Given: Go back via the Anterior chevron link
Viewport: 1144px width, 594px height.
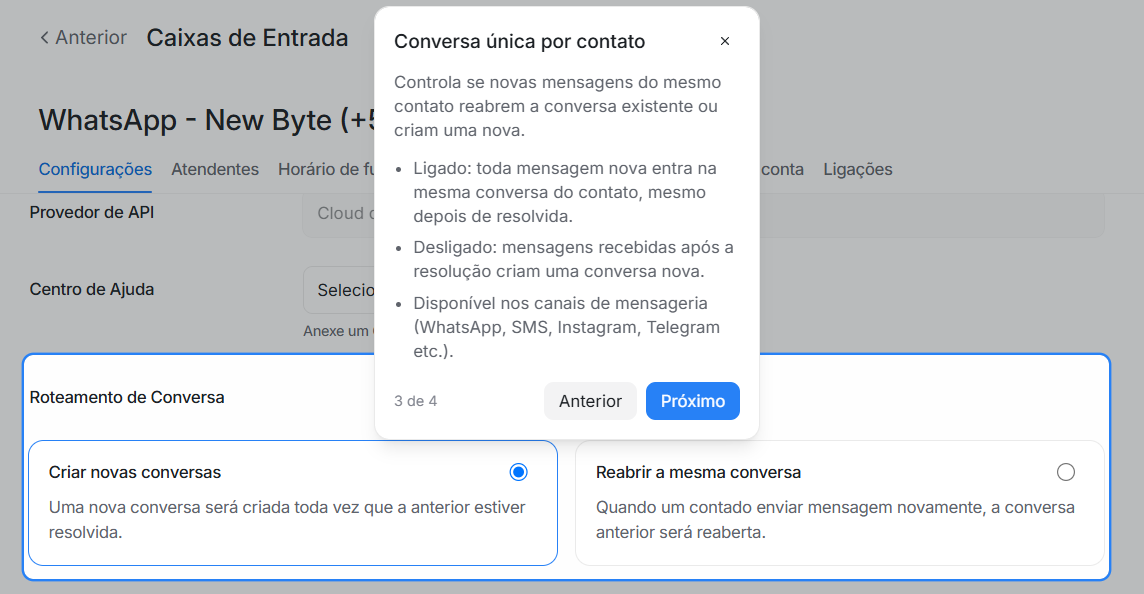Looking at the screenshot, I should click(83, 37).
